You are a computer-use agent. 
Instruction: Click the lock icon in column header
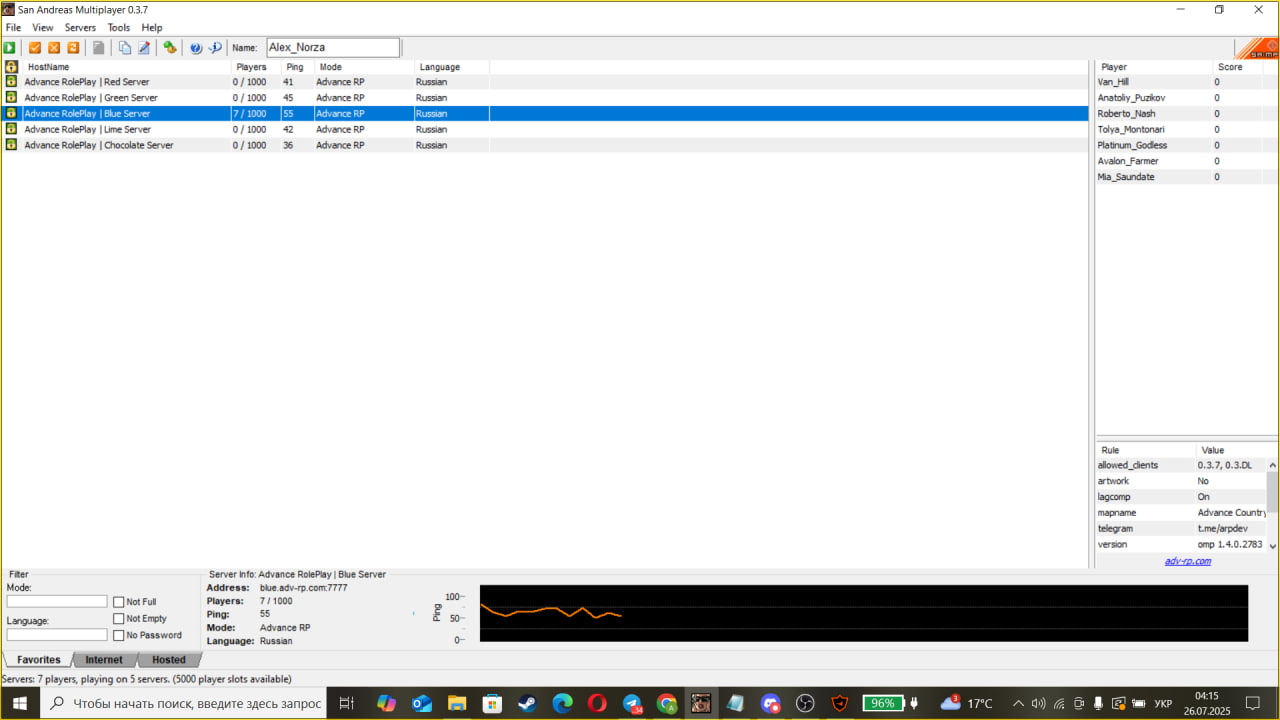coord(12,67)
